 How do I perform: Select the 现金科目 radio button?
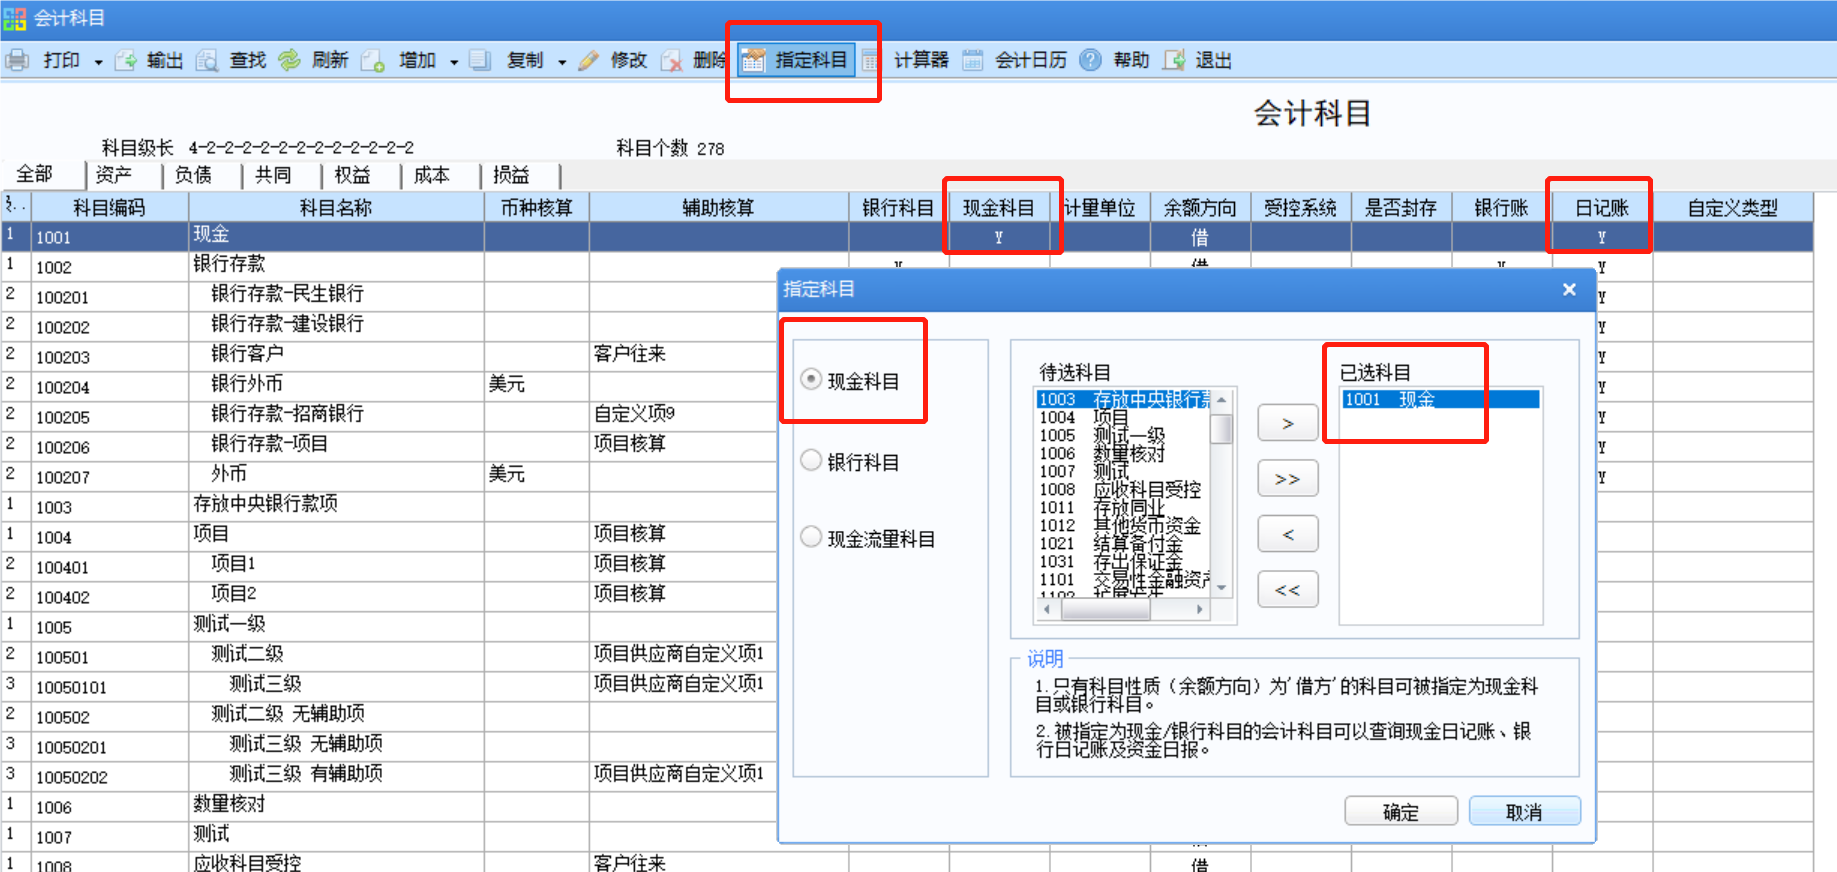[x=812, y=380]
